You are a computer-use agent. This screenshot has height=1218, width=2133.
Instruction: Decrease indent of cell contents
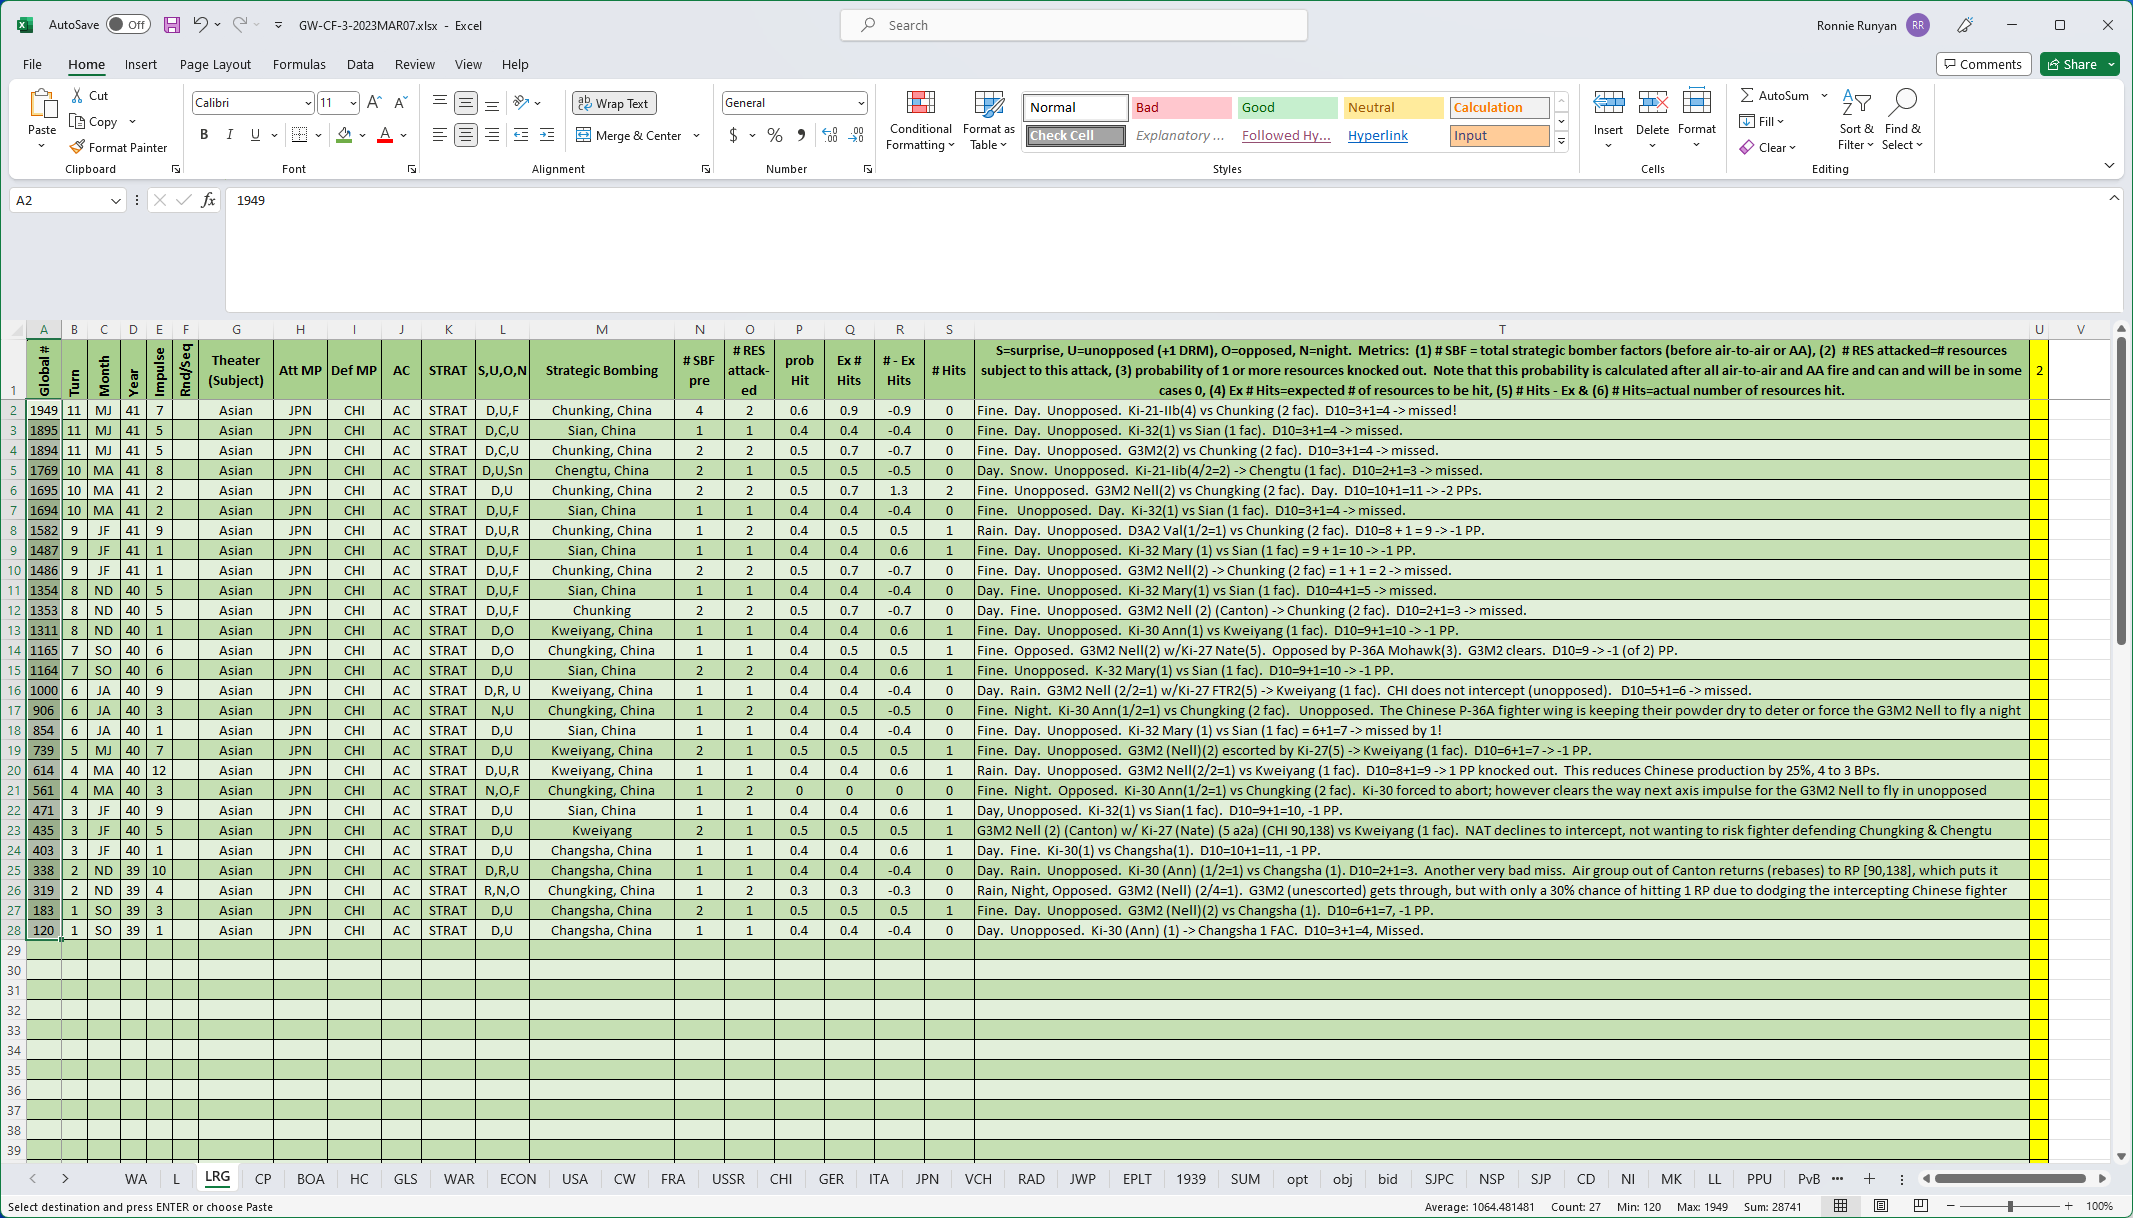(521, 135)
